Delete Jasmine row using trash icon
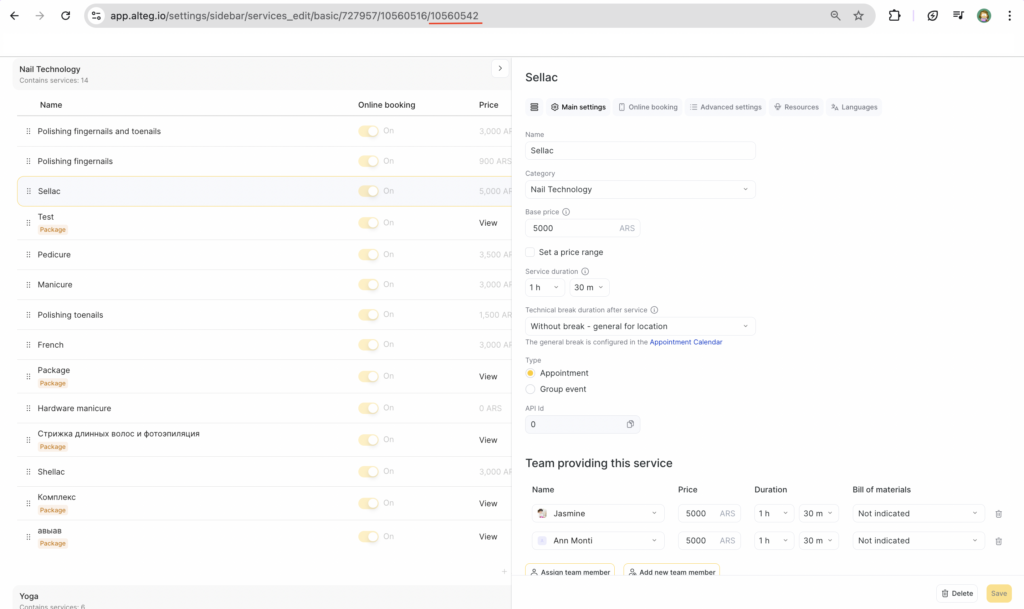 point(998,514)
